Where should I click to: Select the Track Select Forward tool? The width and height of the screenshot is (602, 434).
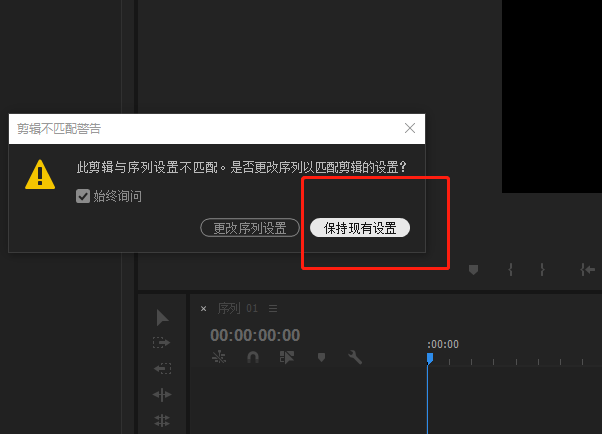tap(162, 343)
